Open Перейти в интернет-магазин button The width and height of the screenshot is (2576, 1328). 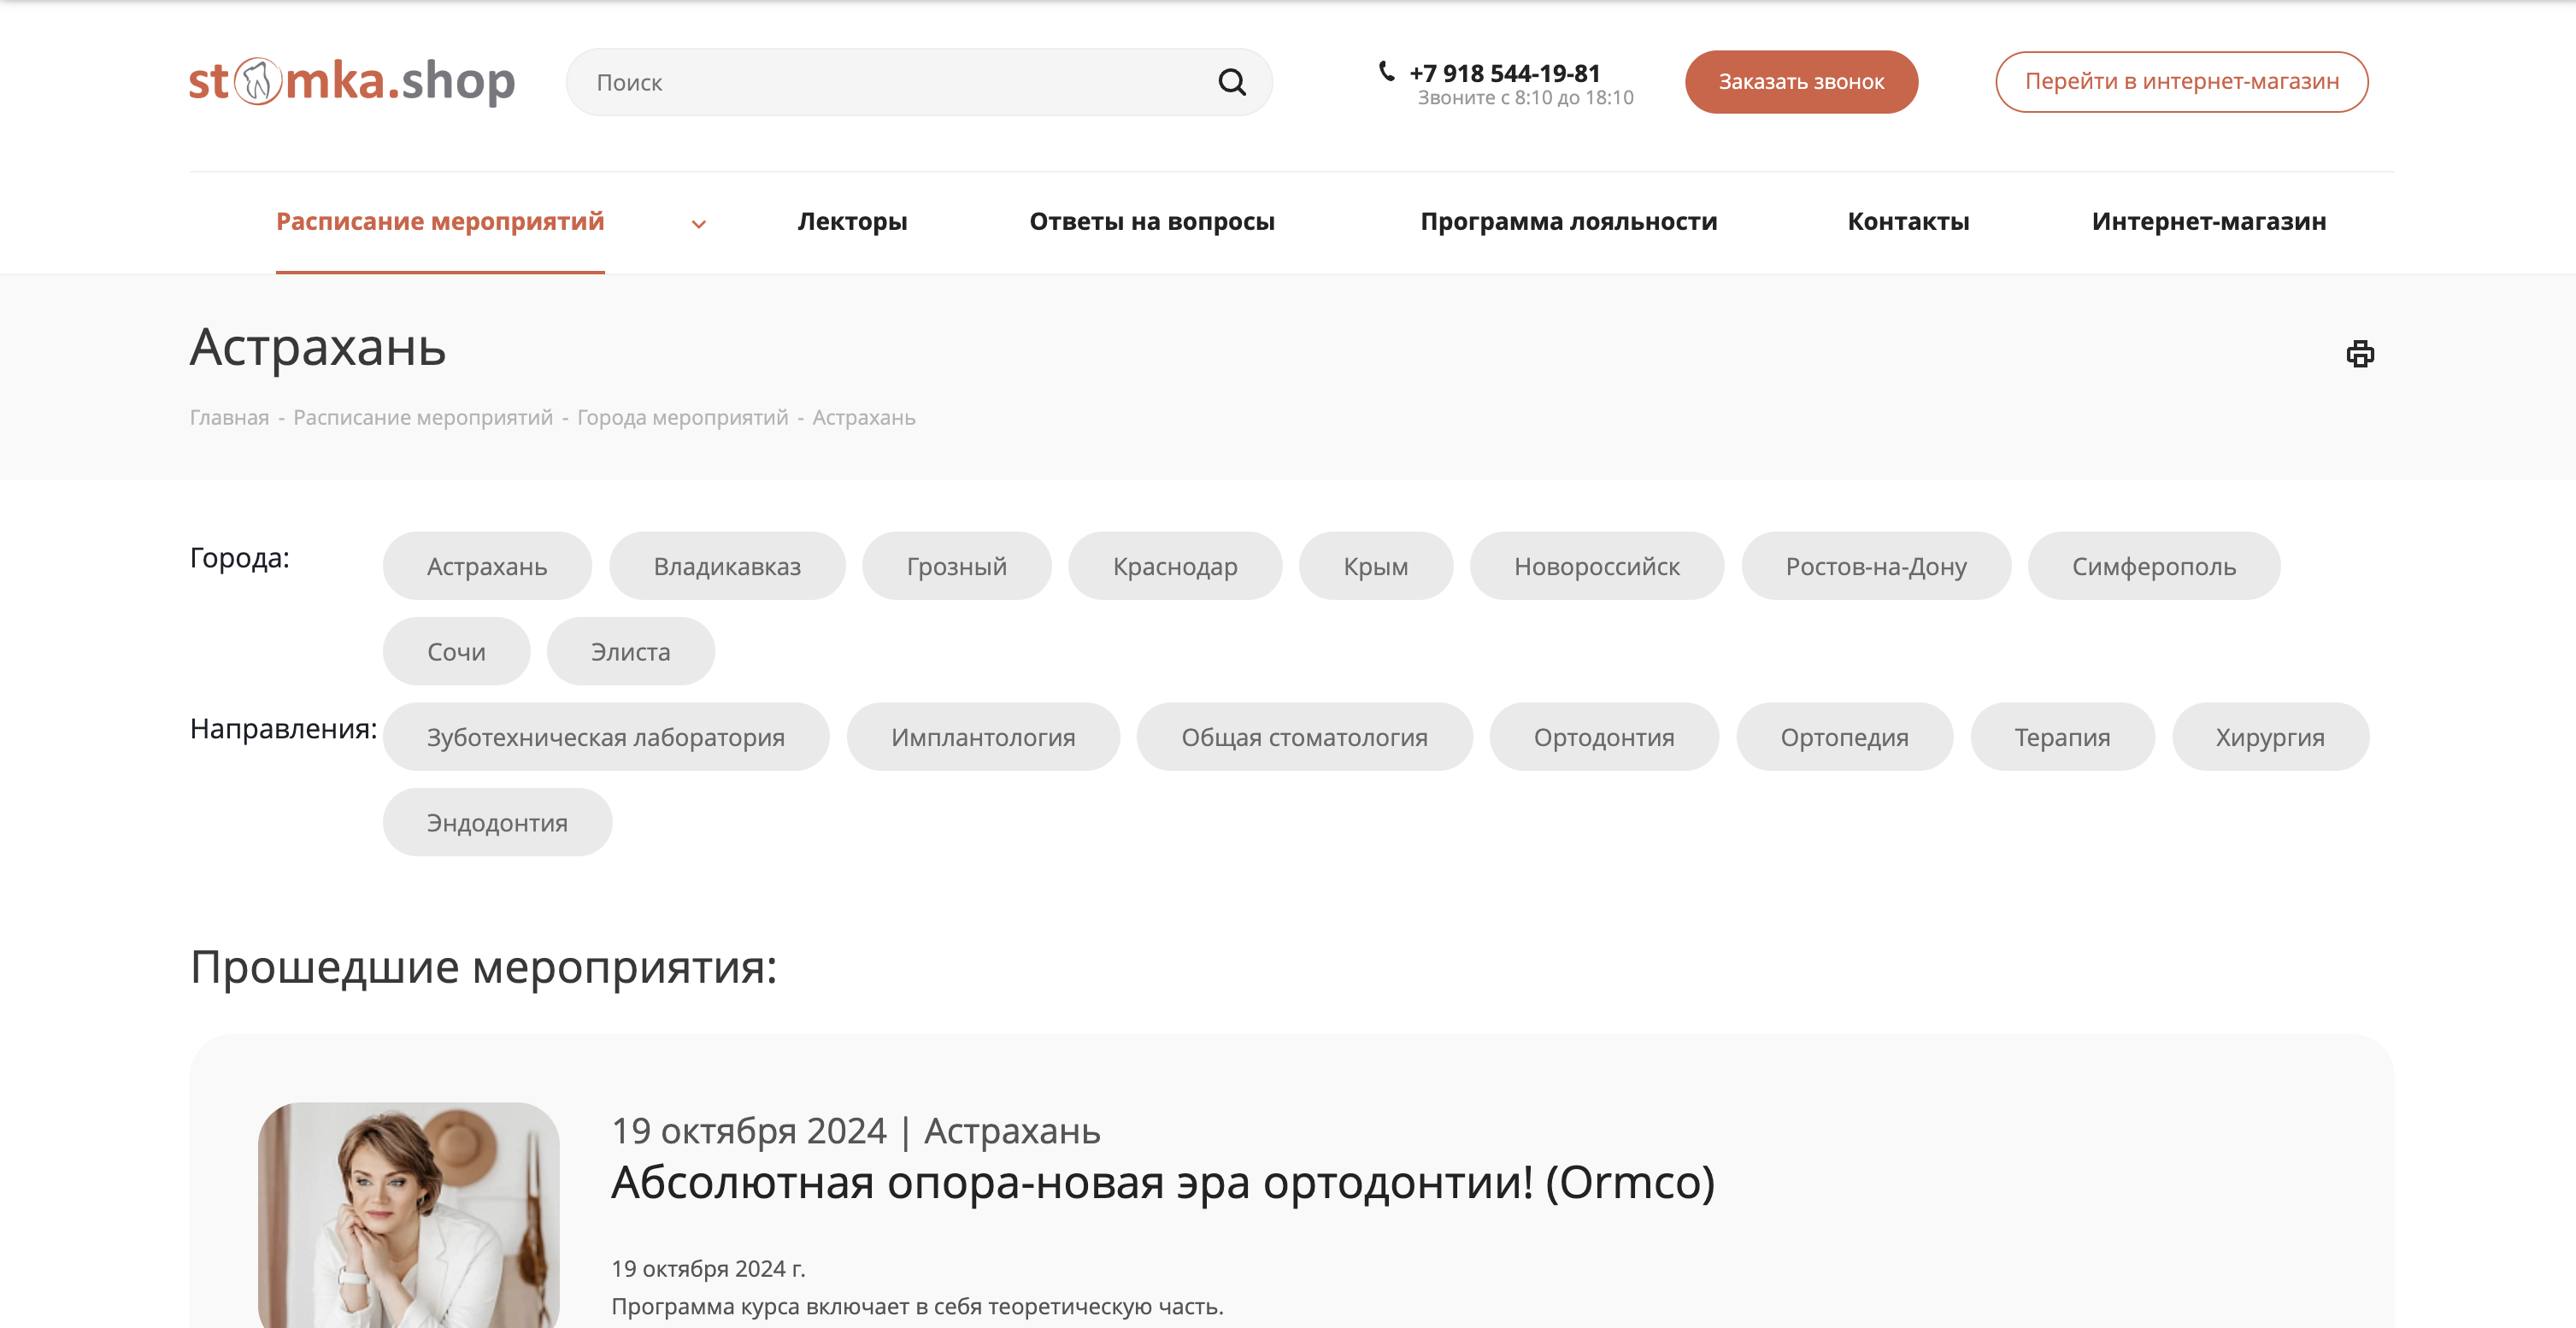click(x=2181, y=82)
